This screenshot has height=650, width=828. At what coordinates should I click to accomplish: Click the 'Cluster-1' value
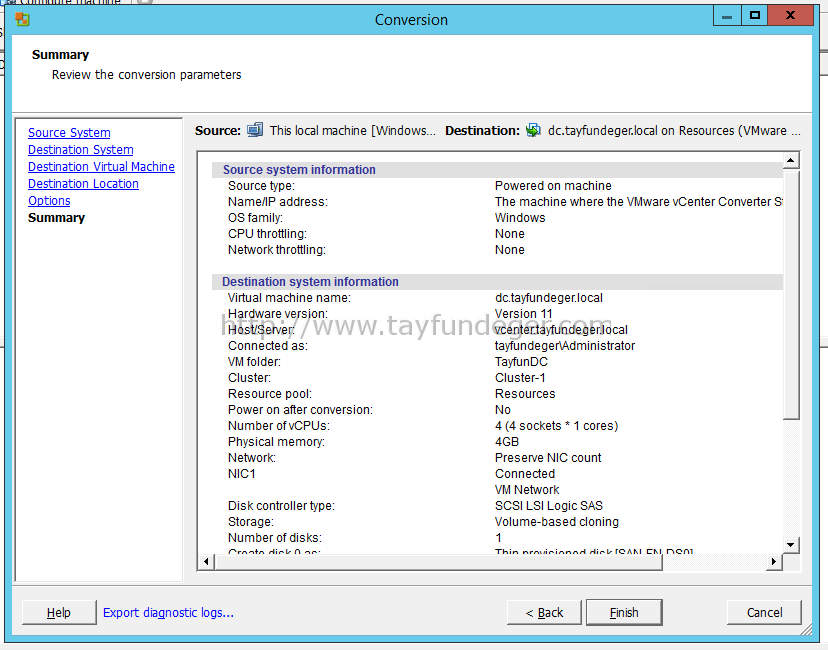tap(520, 378)
